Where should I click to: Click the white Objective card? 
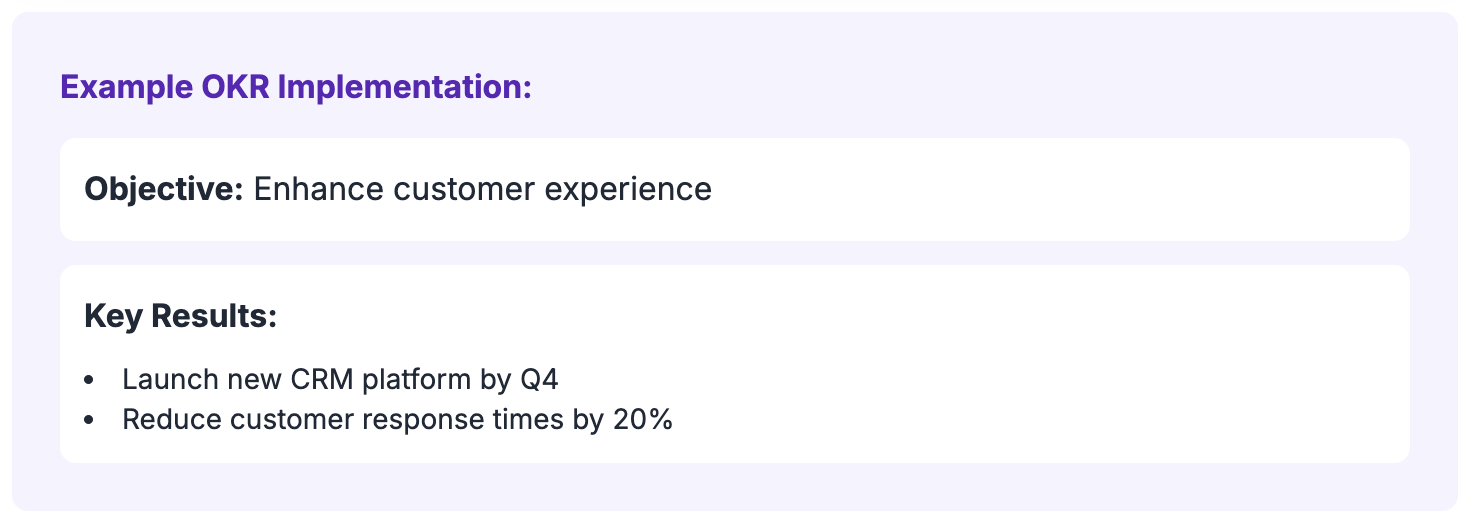(735, 189)
